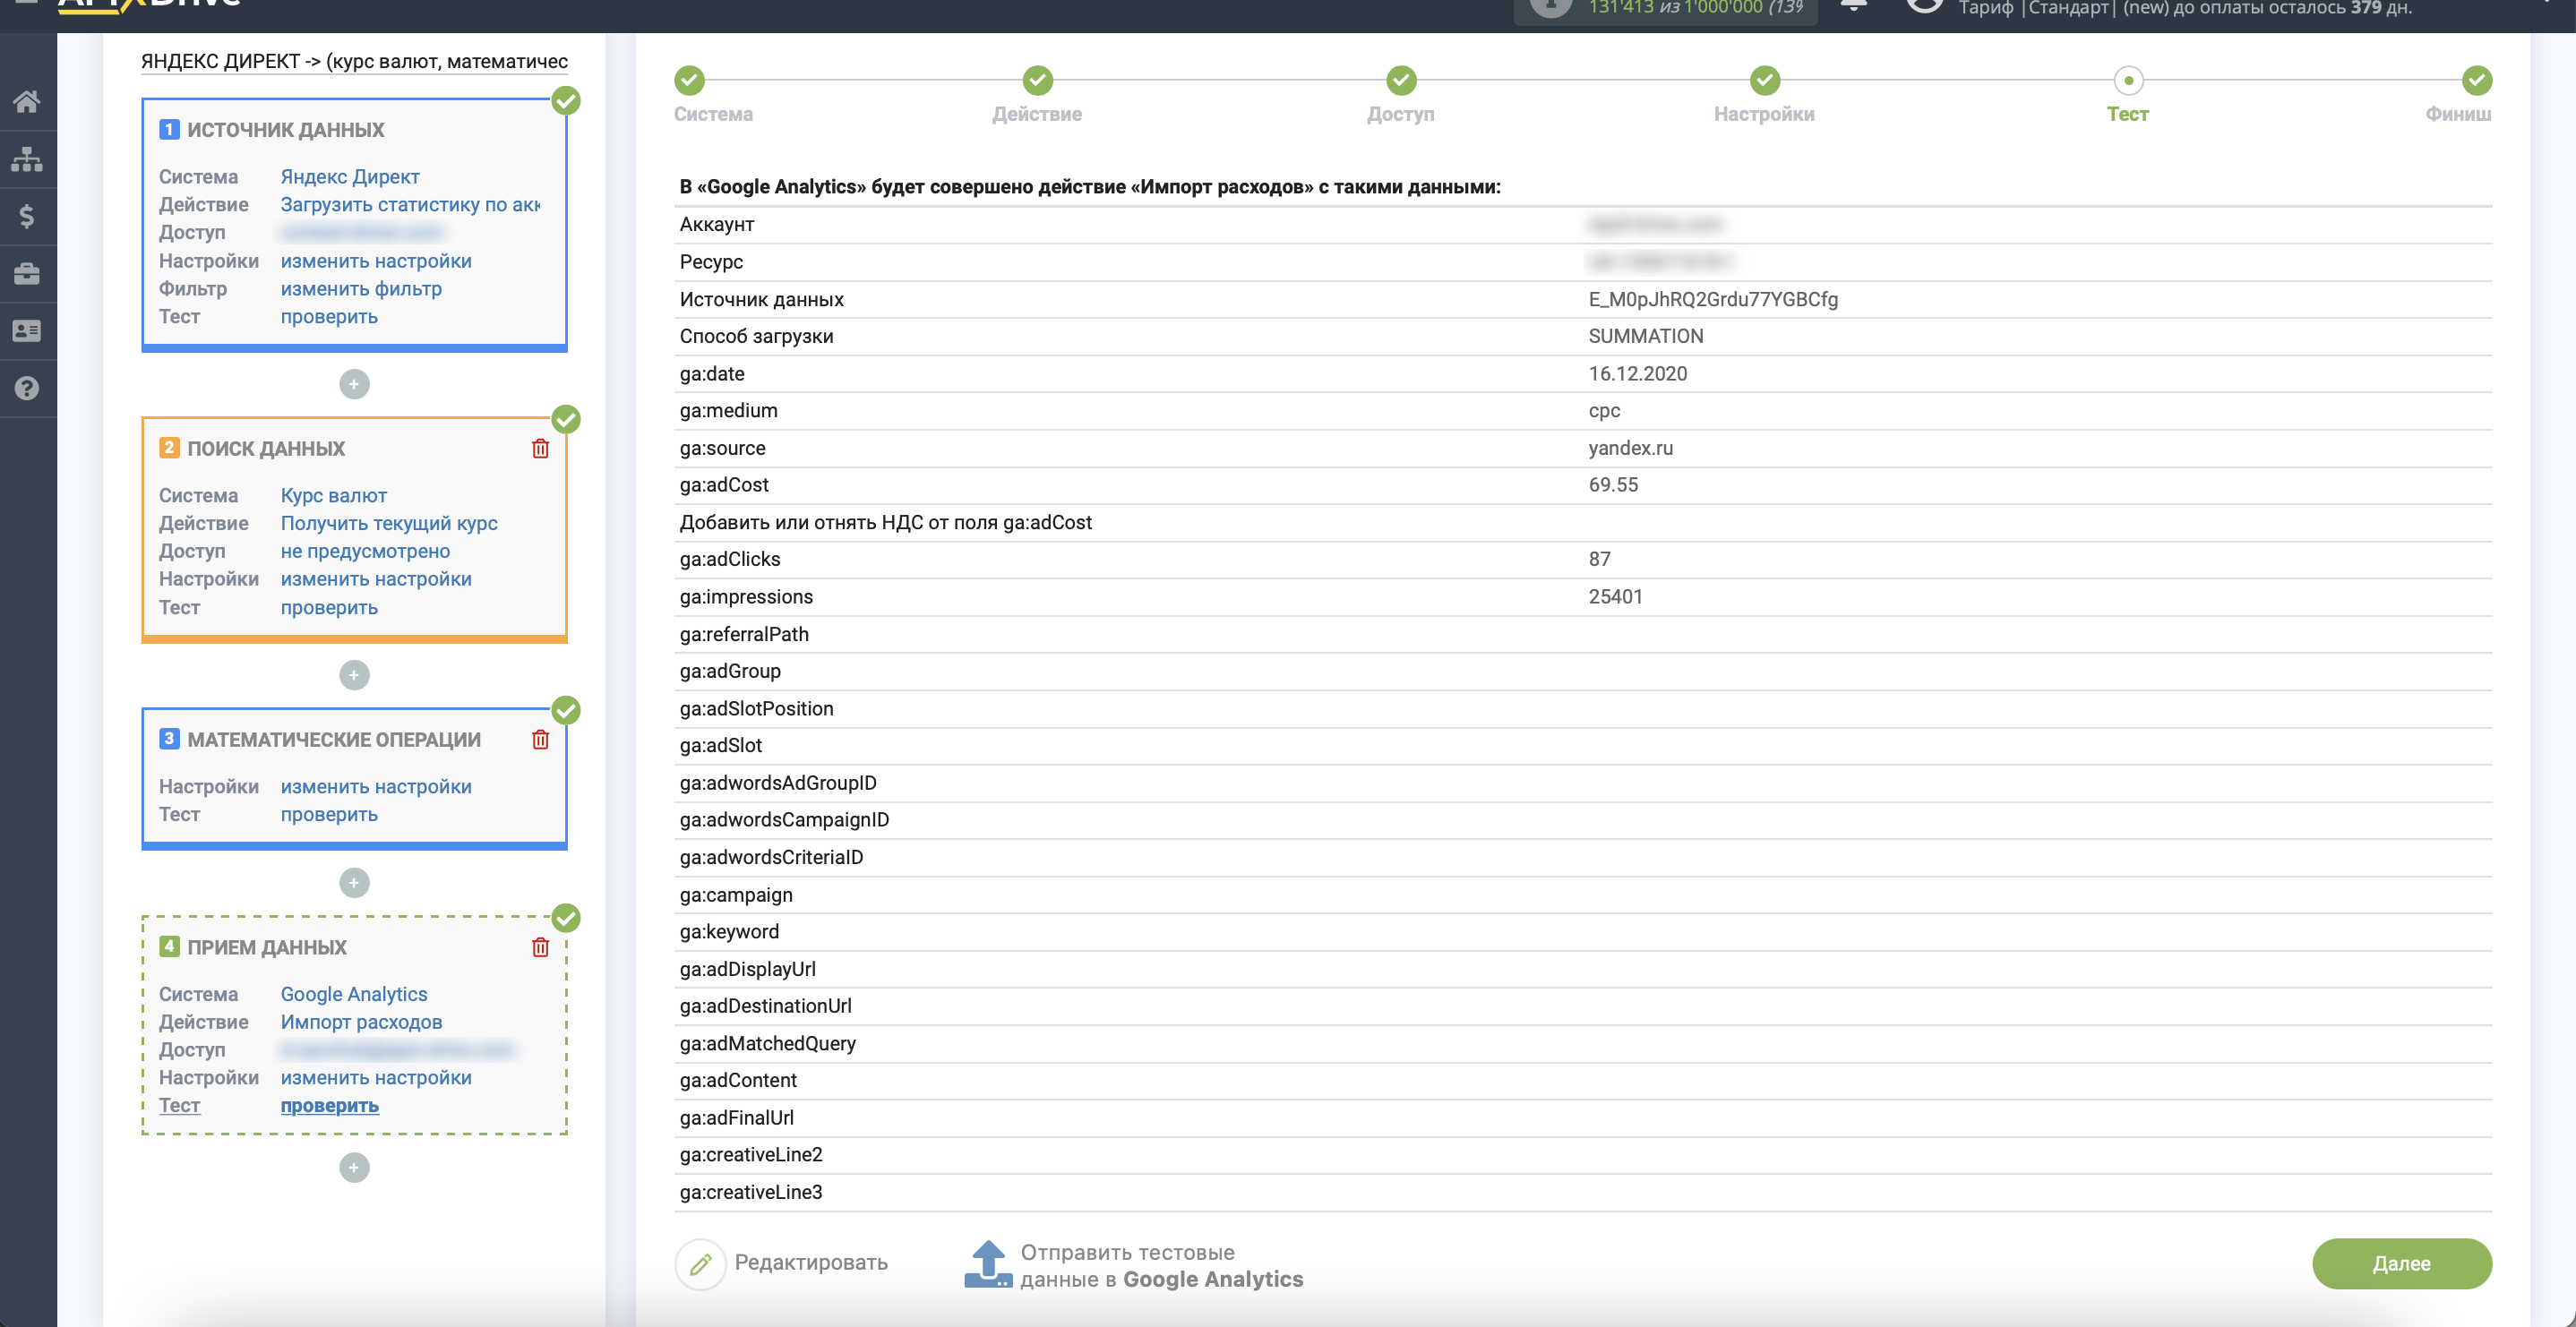The width and height of the screenshot is (2576, 1327).
Task: Click Редактировать label
Action: [811, 1262]
